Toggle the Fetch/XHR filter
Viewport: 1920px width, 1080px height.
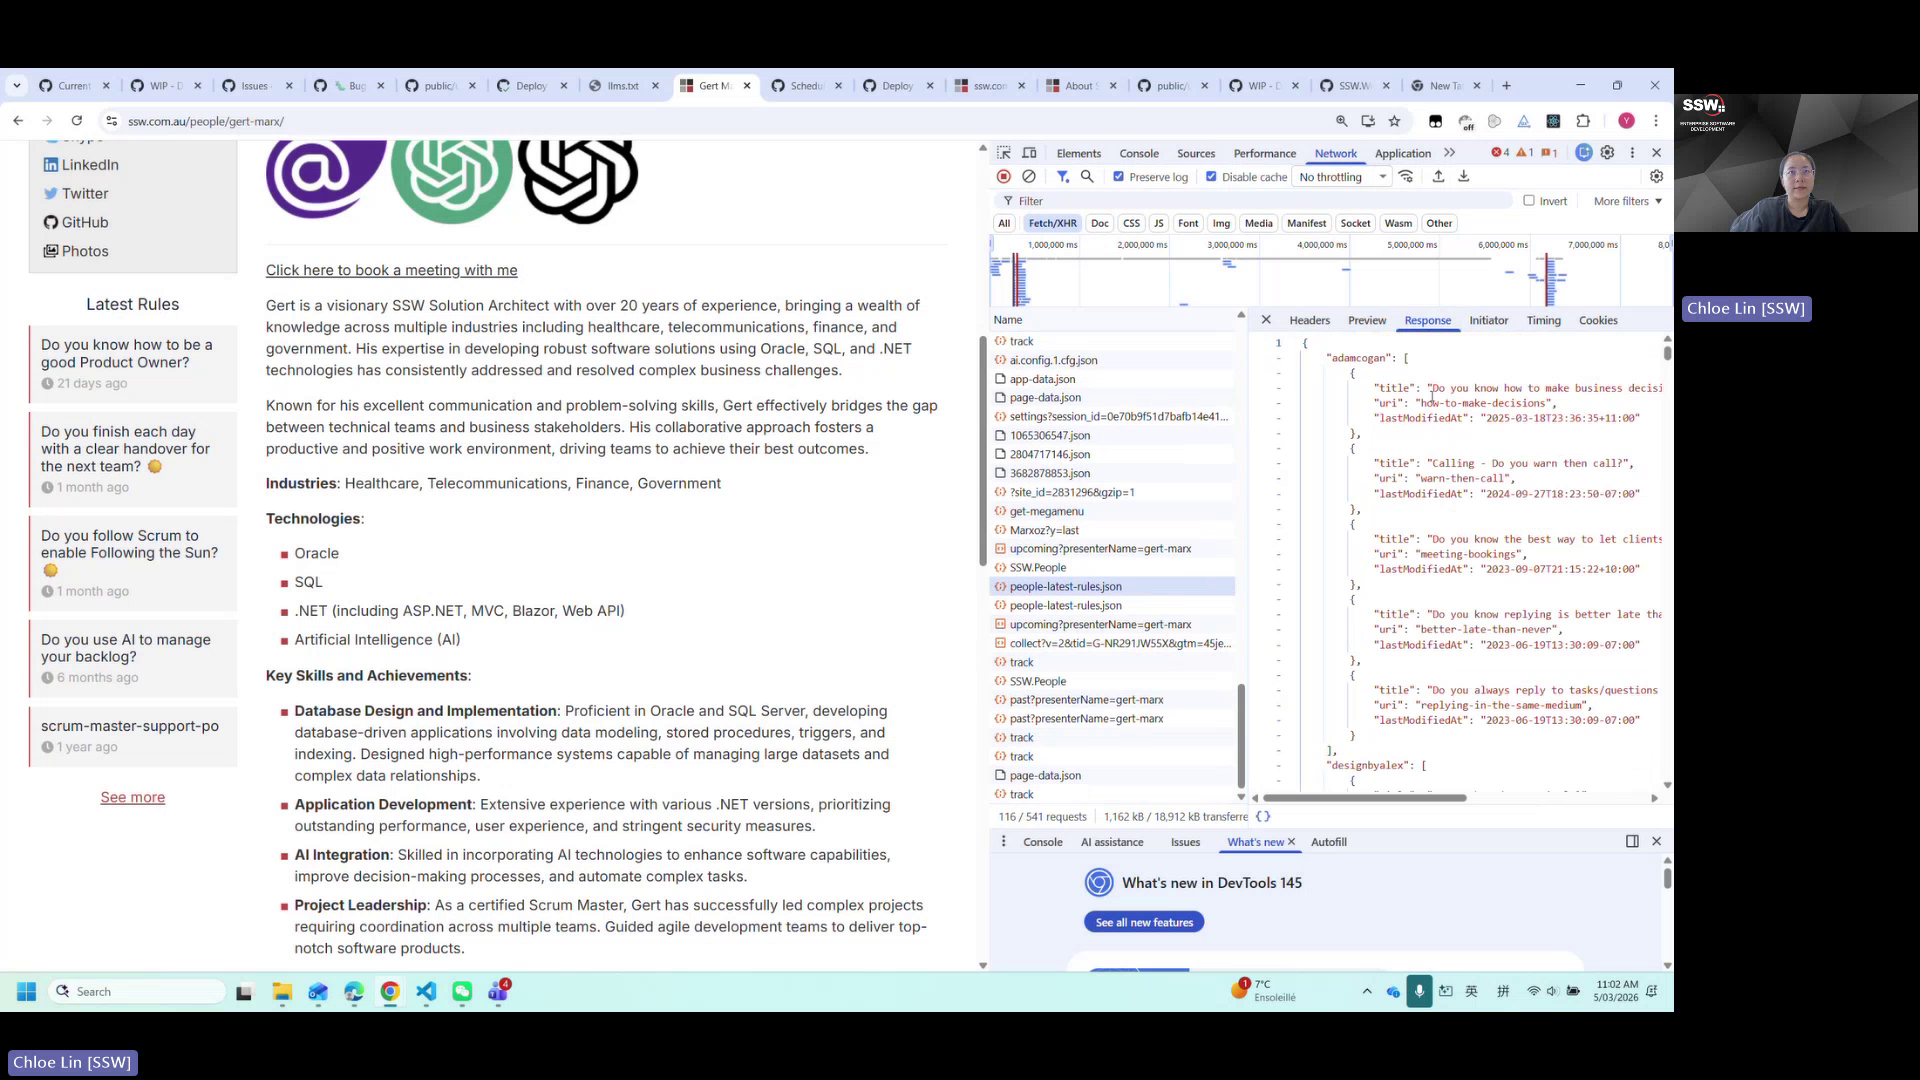(x=1052, y=223)
